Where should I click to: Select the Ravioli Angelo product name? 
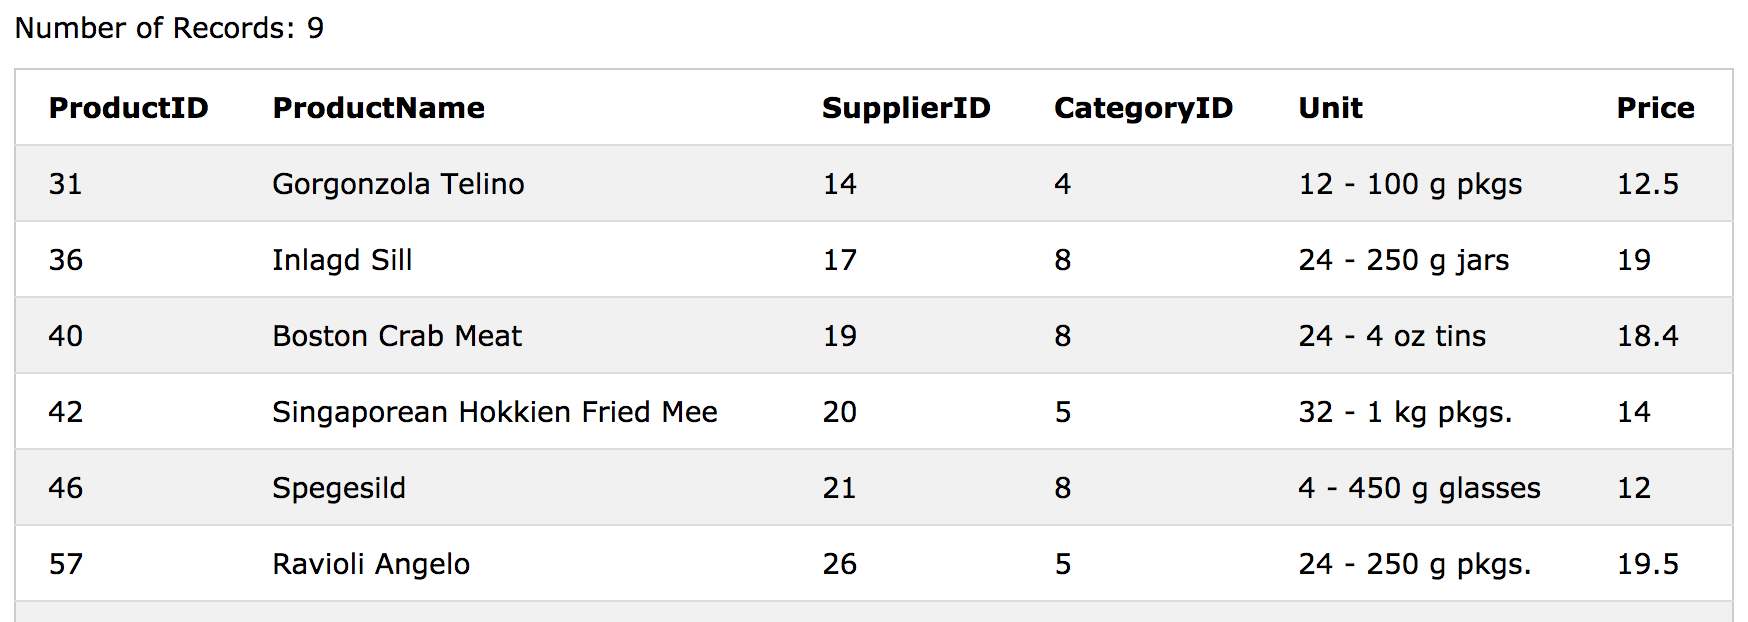coord(371,564)
